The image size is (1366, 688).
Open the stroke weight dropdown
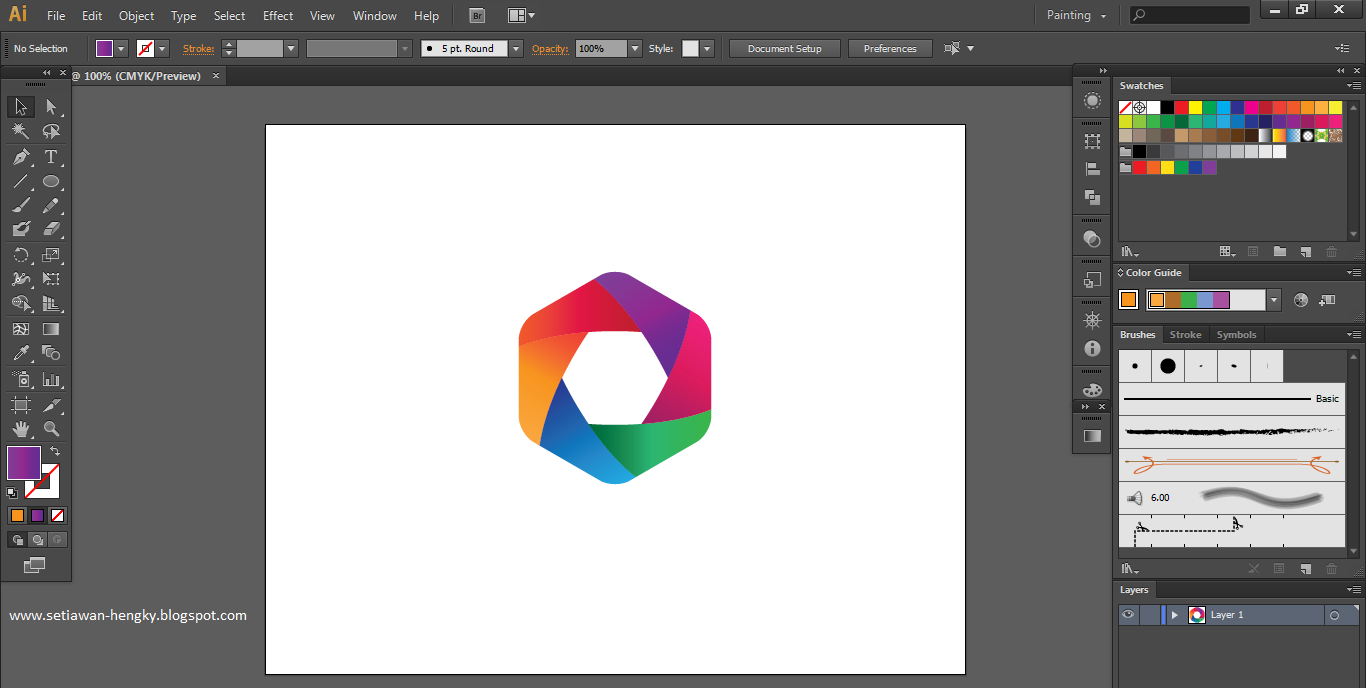pos(291,48)
